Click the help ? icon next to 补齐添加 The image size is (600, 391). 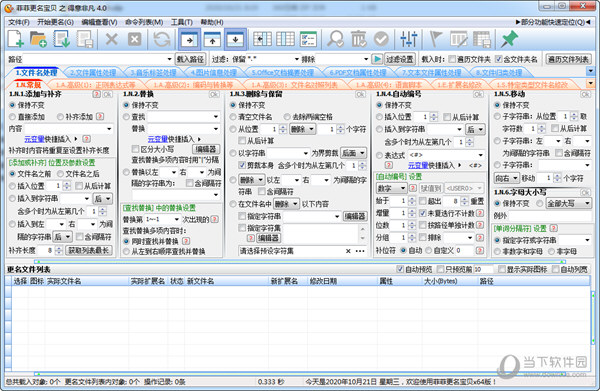click(x=100, y=117)
